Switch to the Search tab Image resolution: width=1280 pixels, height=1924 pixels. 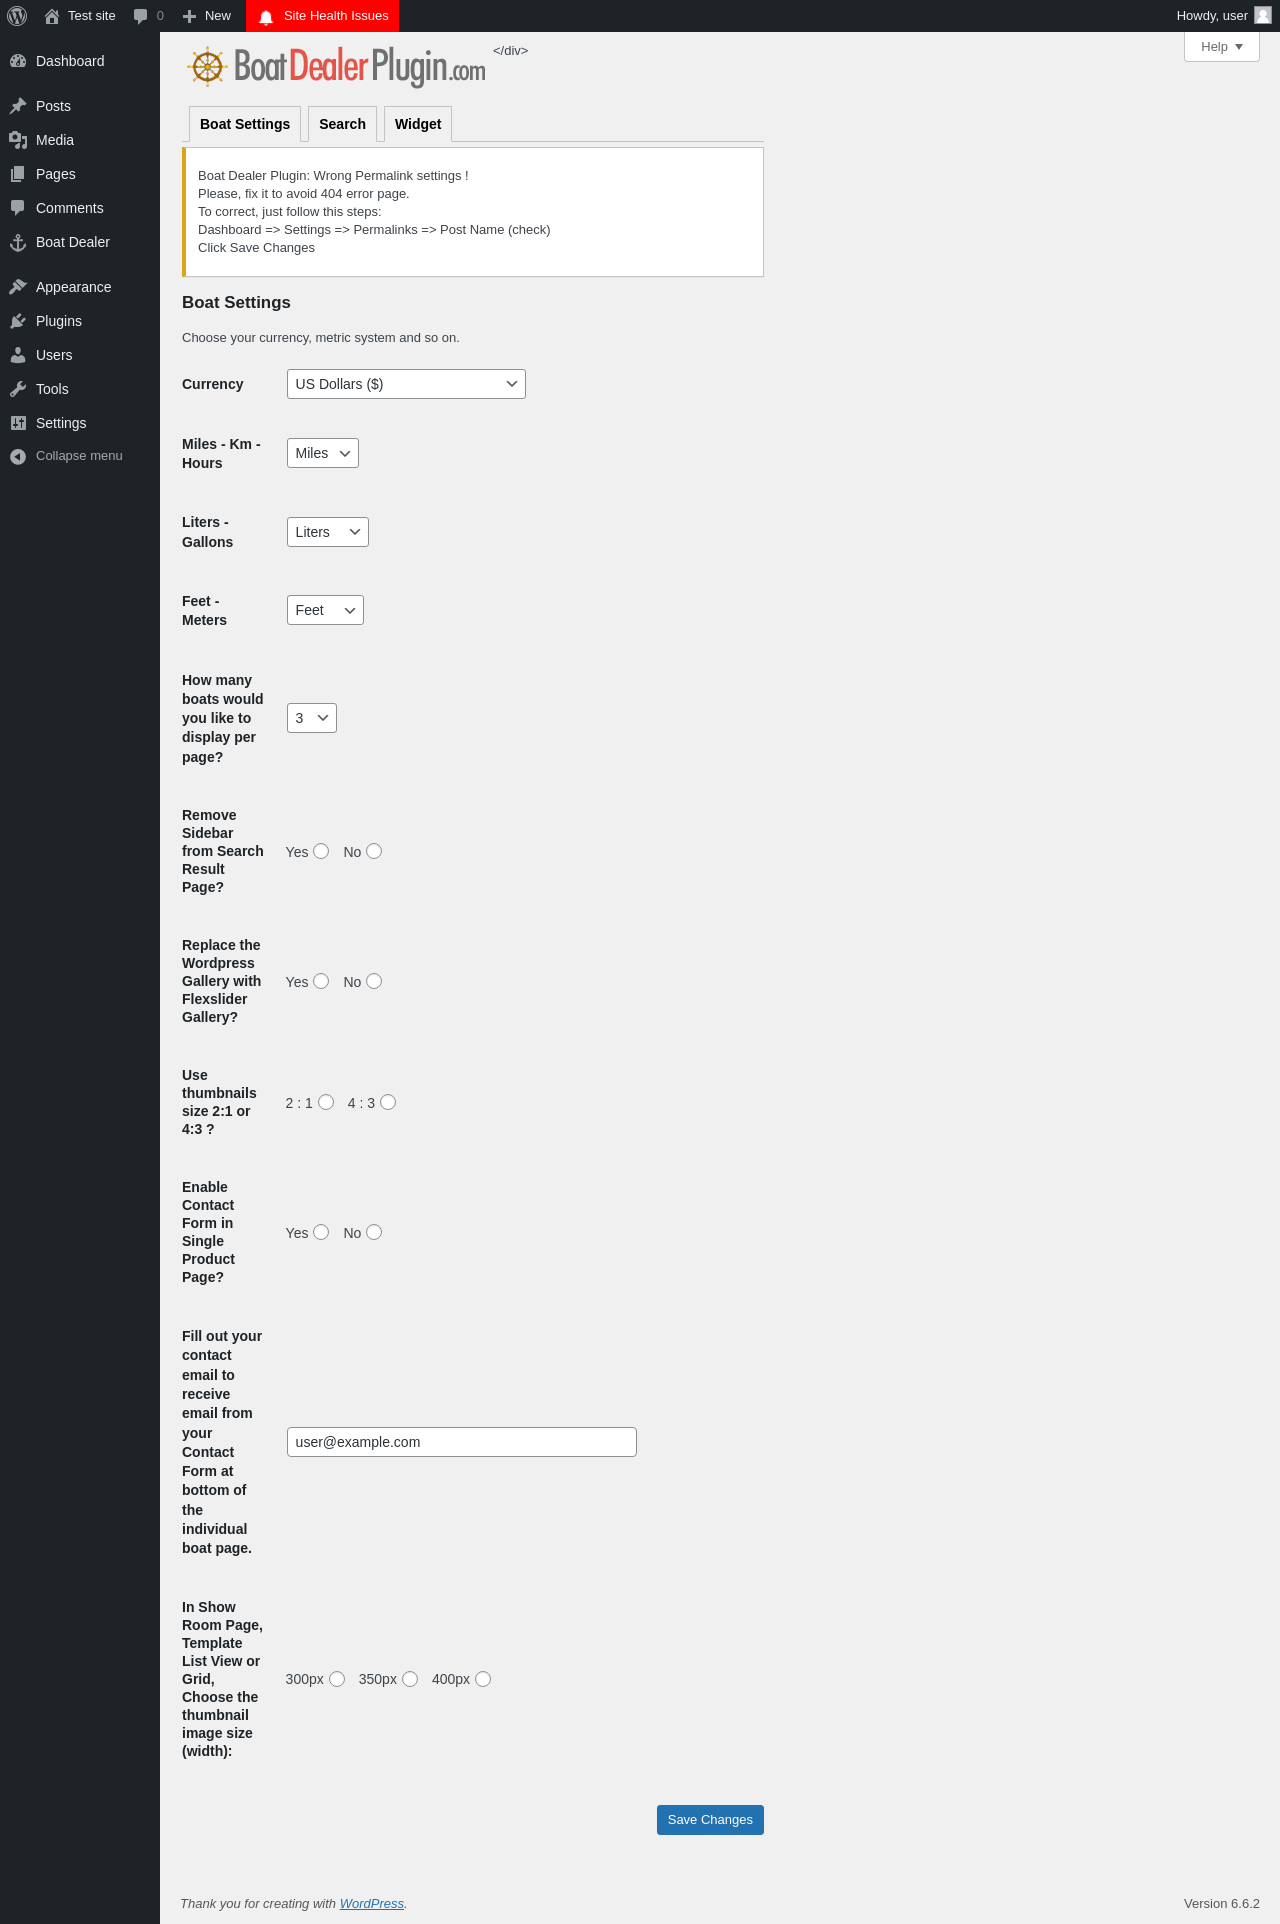[x=342, y=124]
